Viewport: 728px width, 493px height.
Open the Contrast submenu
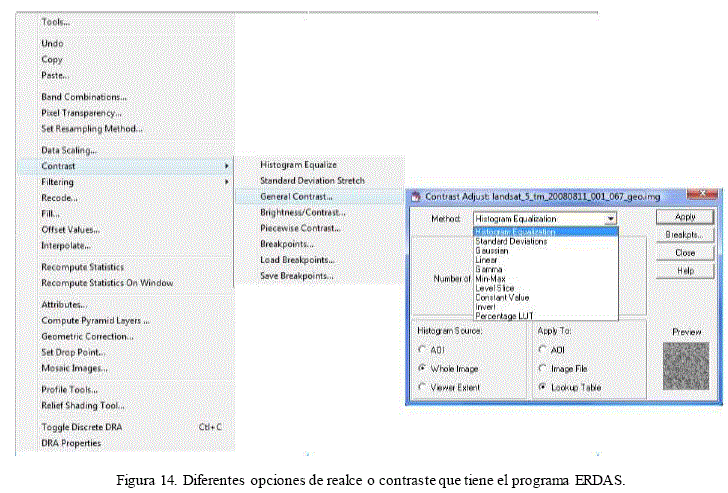click(58, 166)
